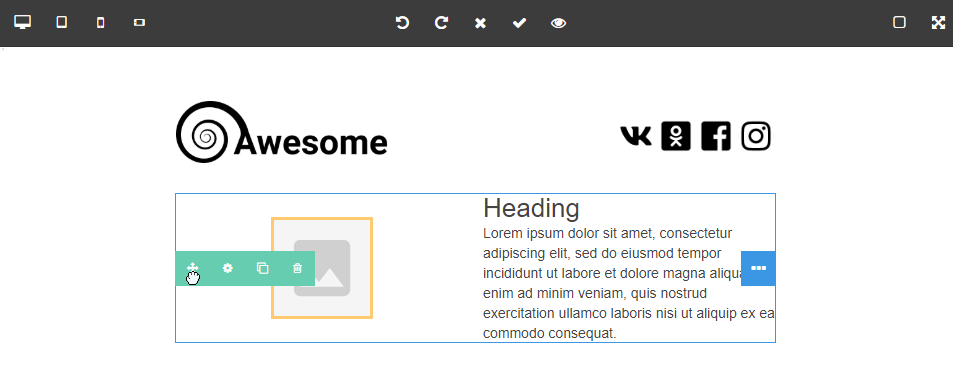Switch to desktop preview mode
Viewport: 953px width, 368px height.
(22, 23)
